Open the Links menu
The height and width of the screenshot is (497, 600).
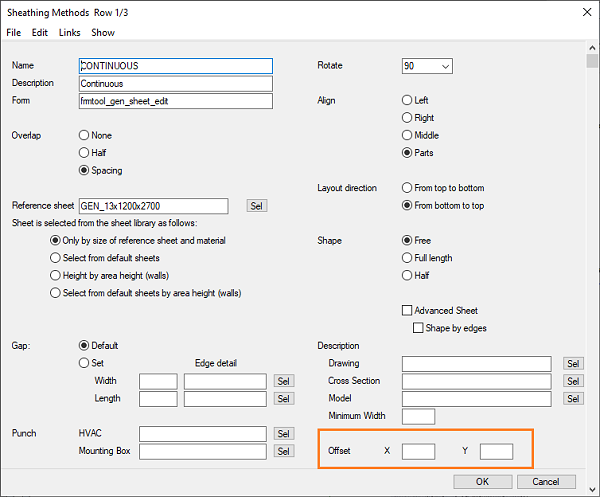click(x=70, y=32)
